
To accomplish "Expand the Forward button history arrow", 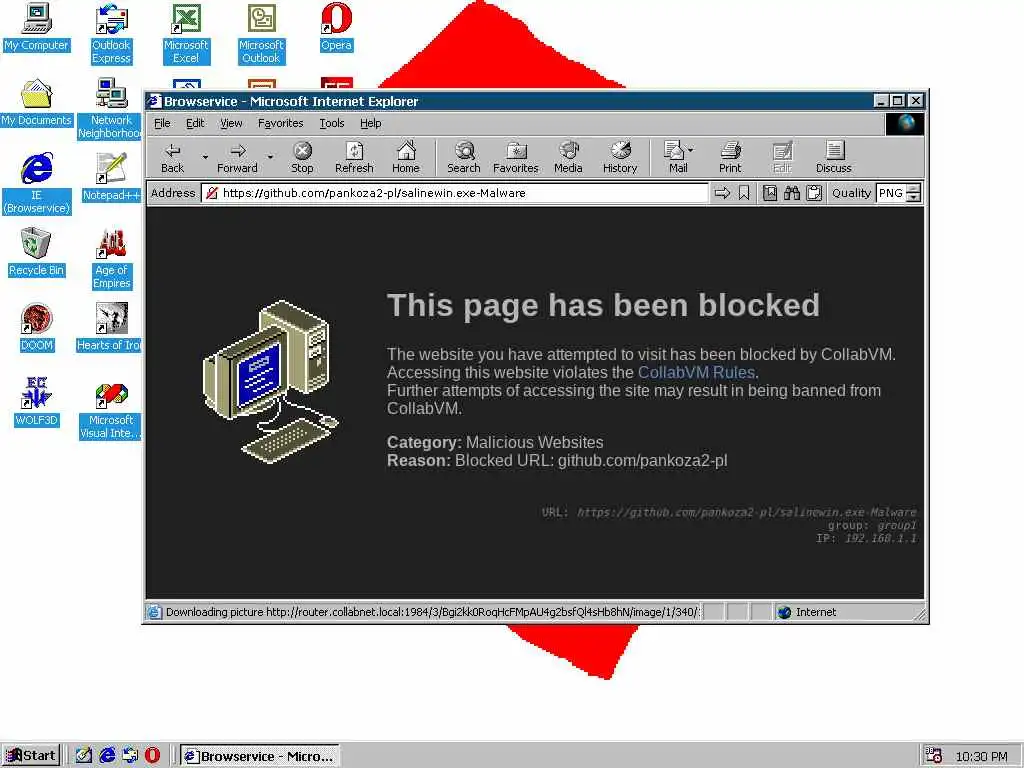I will [270, 157].
